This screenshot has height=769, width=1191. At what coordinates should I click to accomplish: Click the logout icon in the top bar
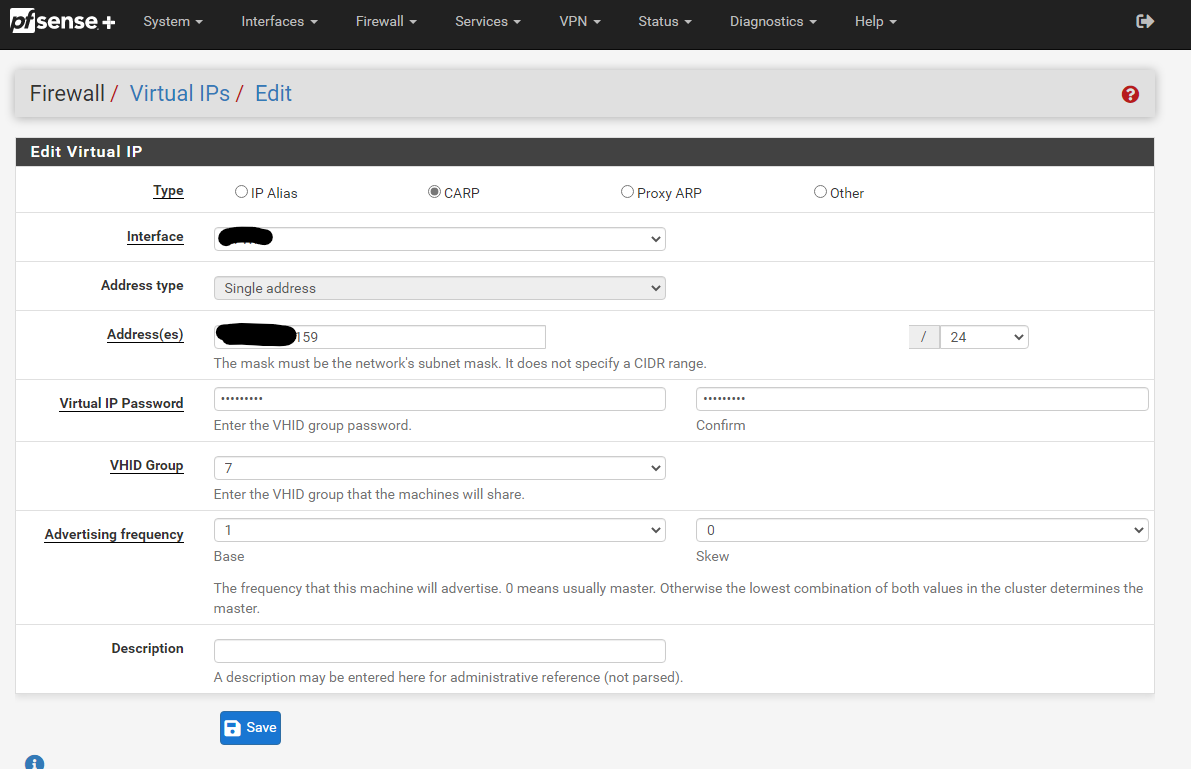tap(1144, 20)
